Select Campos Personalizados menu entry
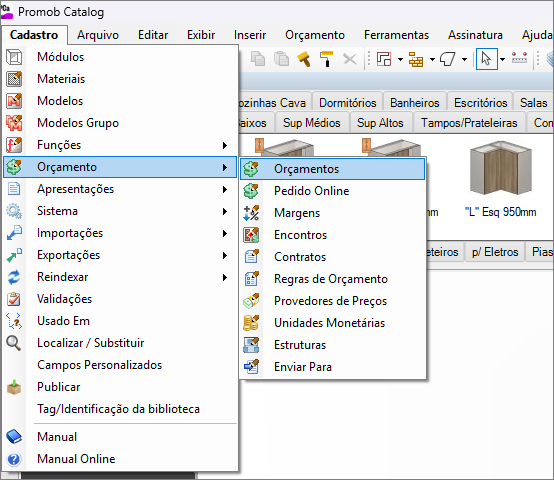Screen dimensions: 554x480 pos(120,365)
